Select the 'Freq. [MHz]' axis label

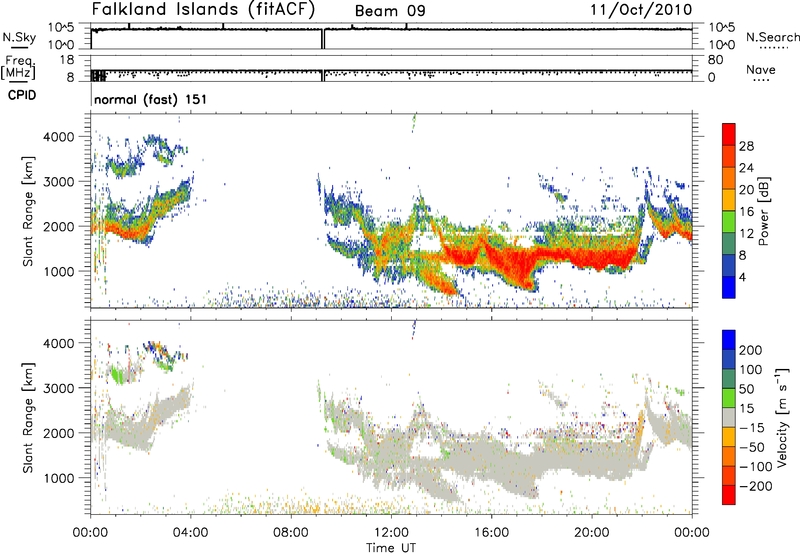tap(19, 67)
